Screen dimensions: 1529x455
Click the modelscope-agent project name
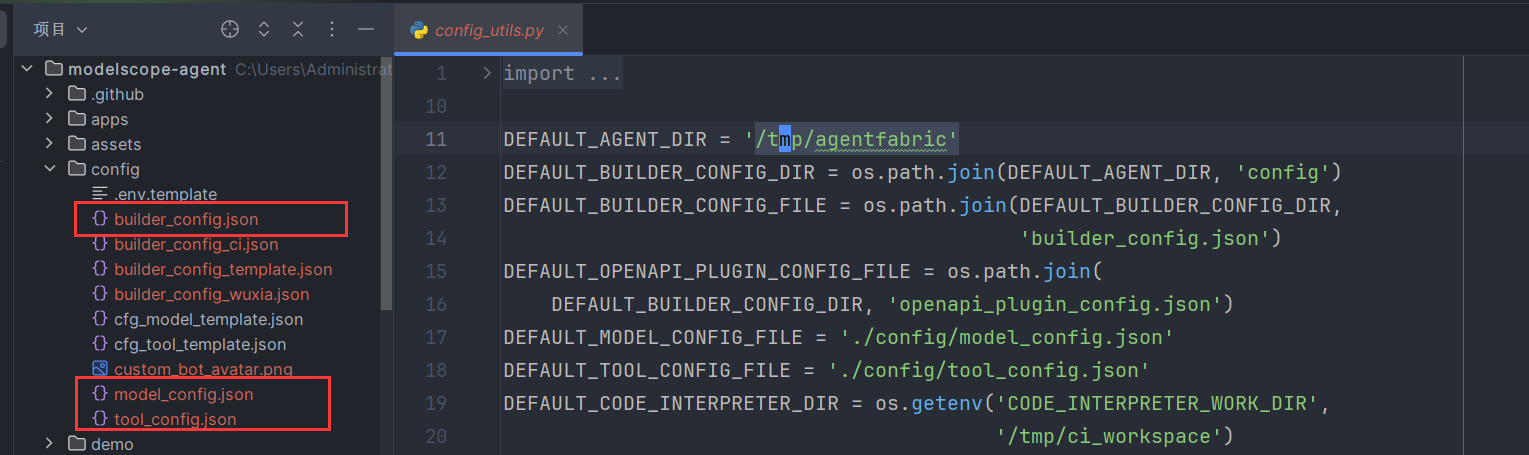click(148, 69)
